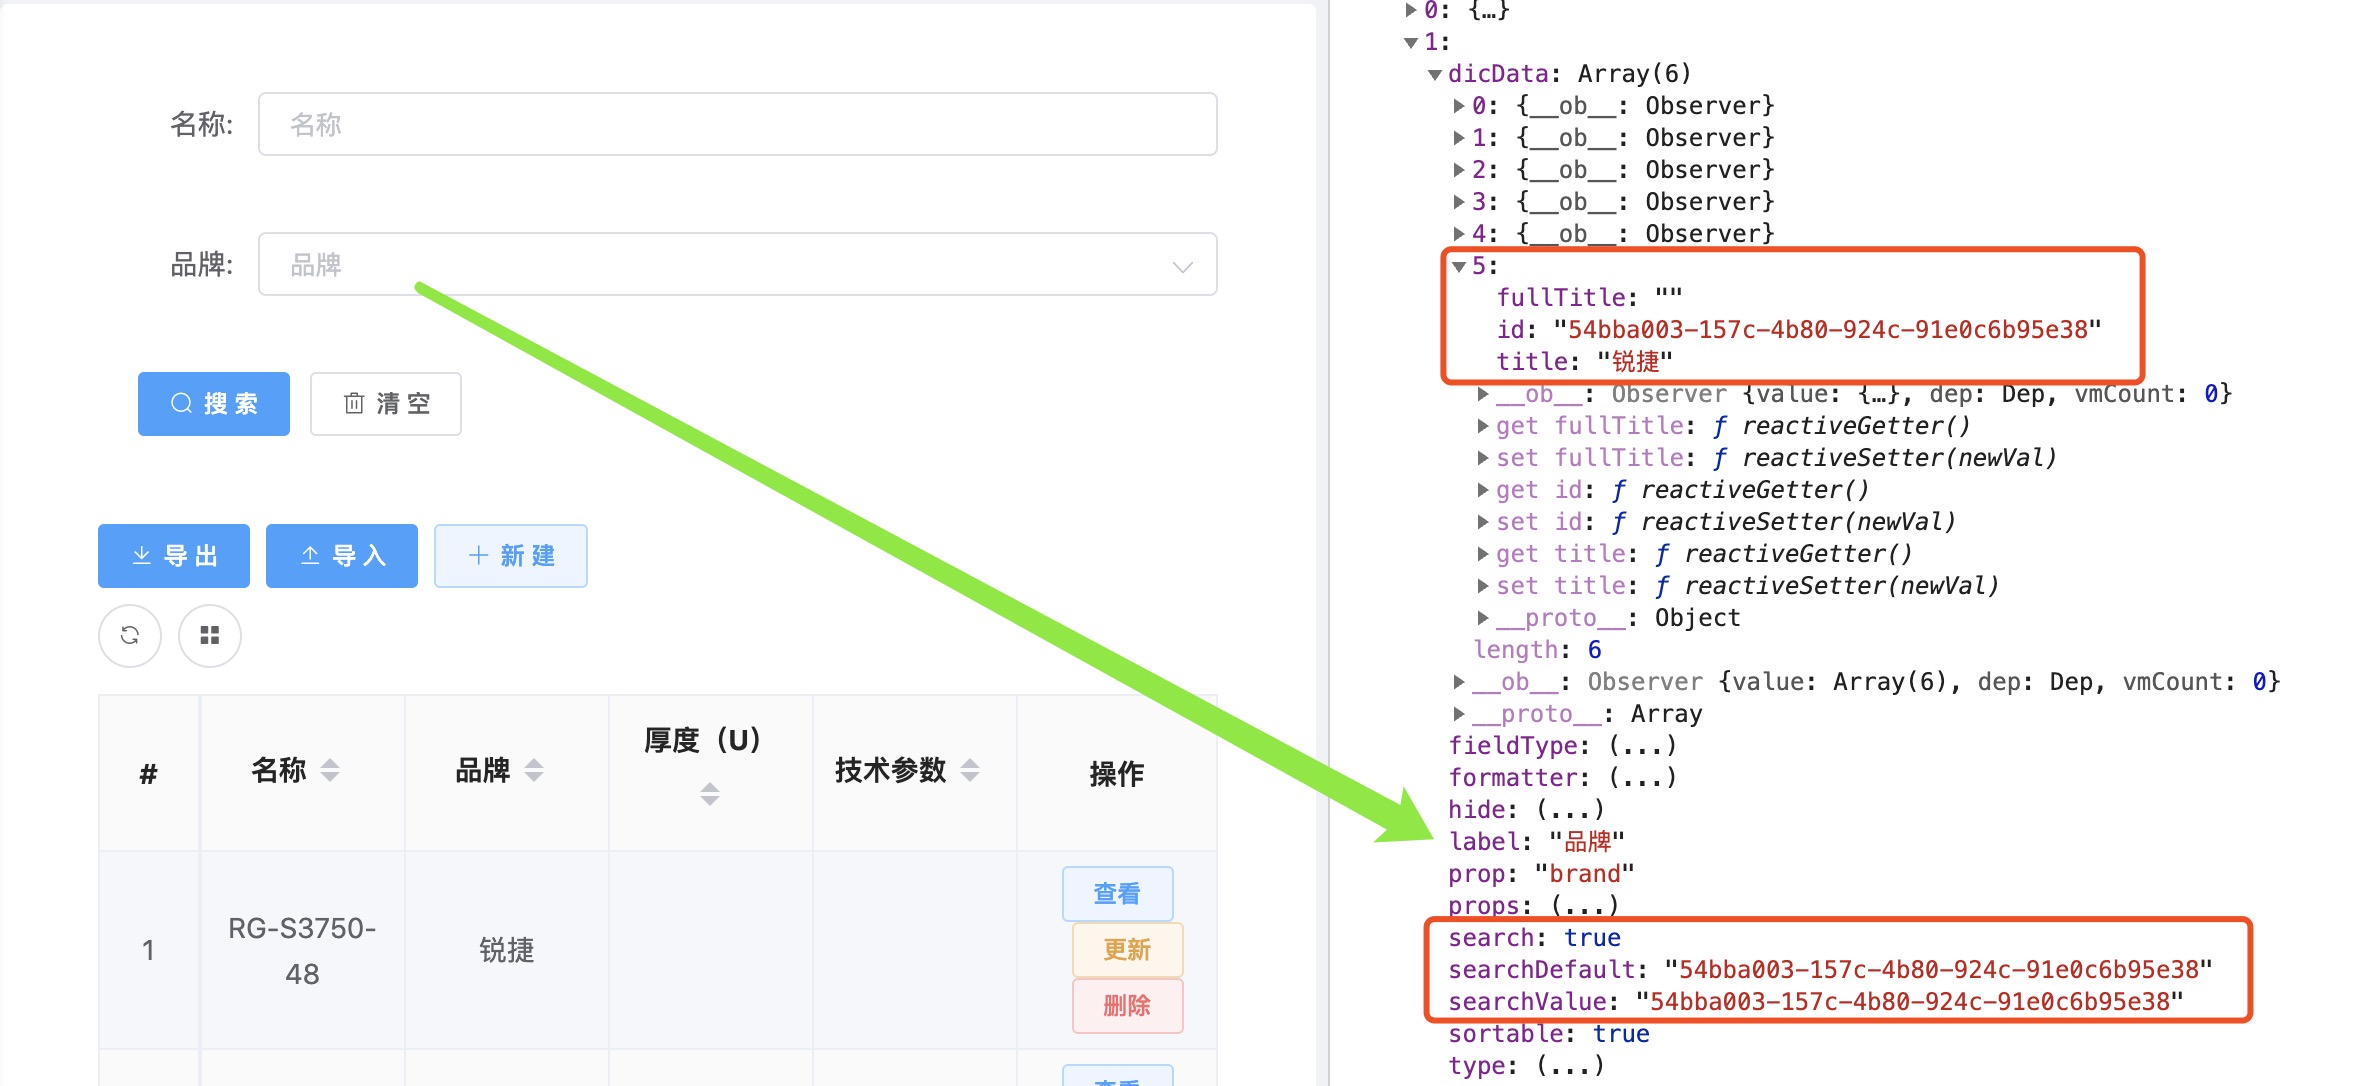Click the 搜索 search button

[x=214, y=404]
